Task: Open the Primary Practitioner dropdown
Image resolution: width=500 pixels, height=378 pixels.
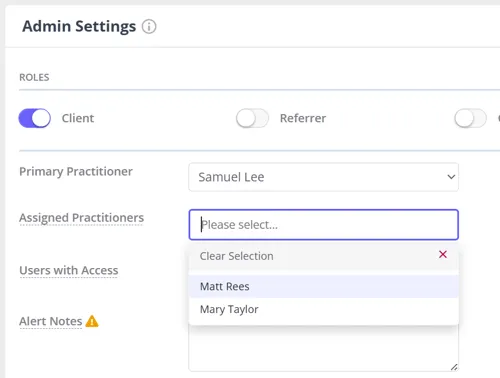Action: pyautogui.click(x=323, y=177)
